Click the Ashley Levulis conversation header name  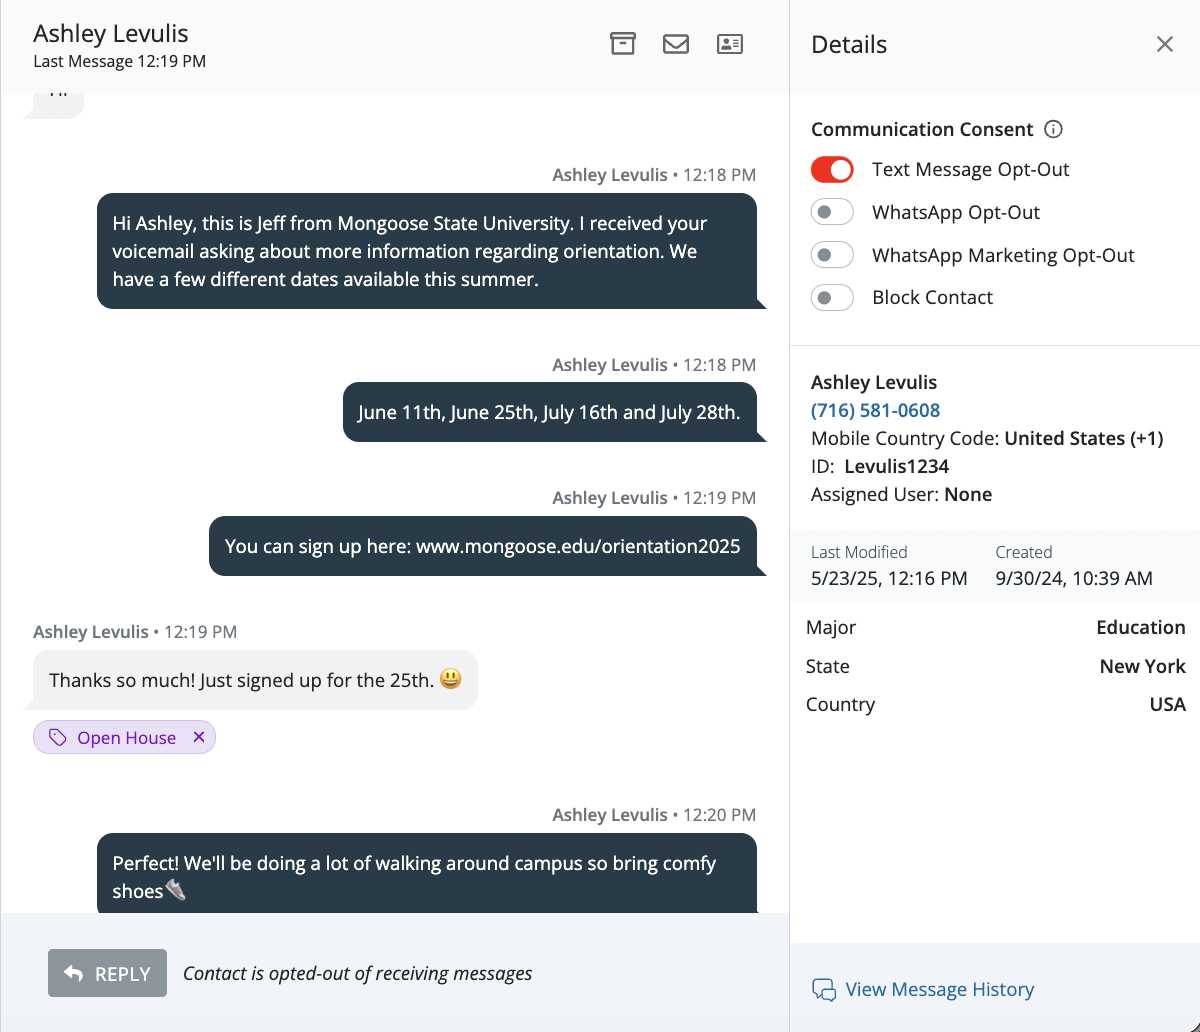111,33
